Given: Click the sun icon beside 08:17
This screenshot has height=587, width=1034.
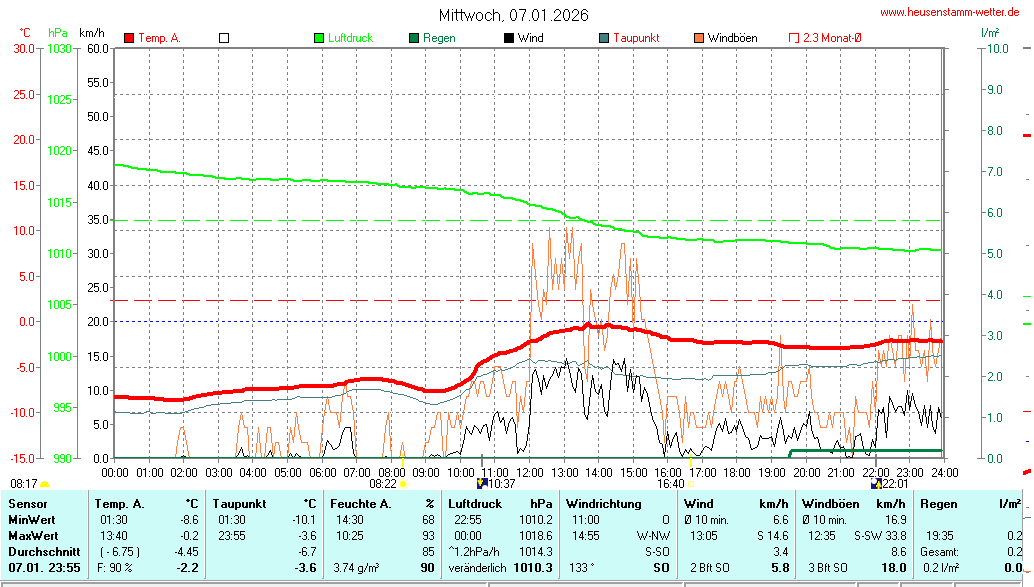Looking at the screenshot, I should tap(44, 484).
